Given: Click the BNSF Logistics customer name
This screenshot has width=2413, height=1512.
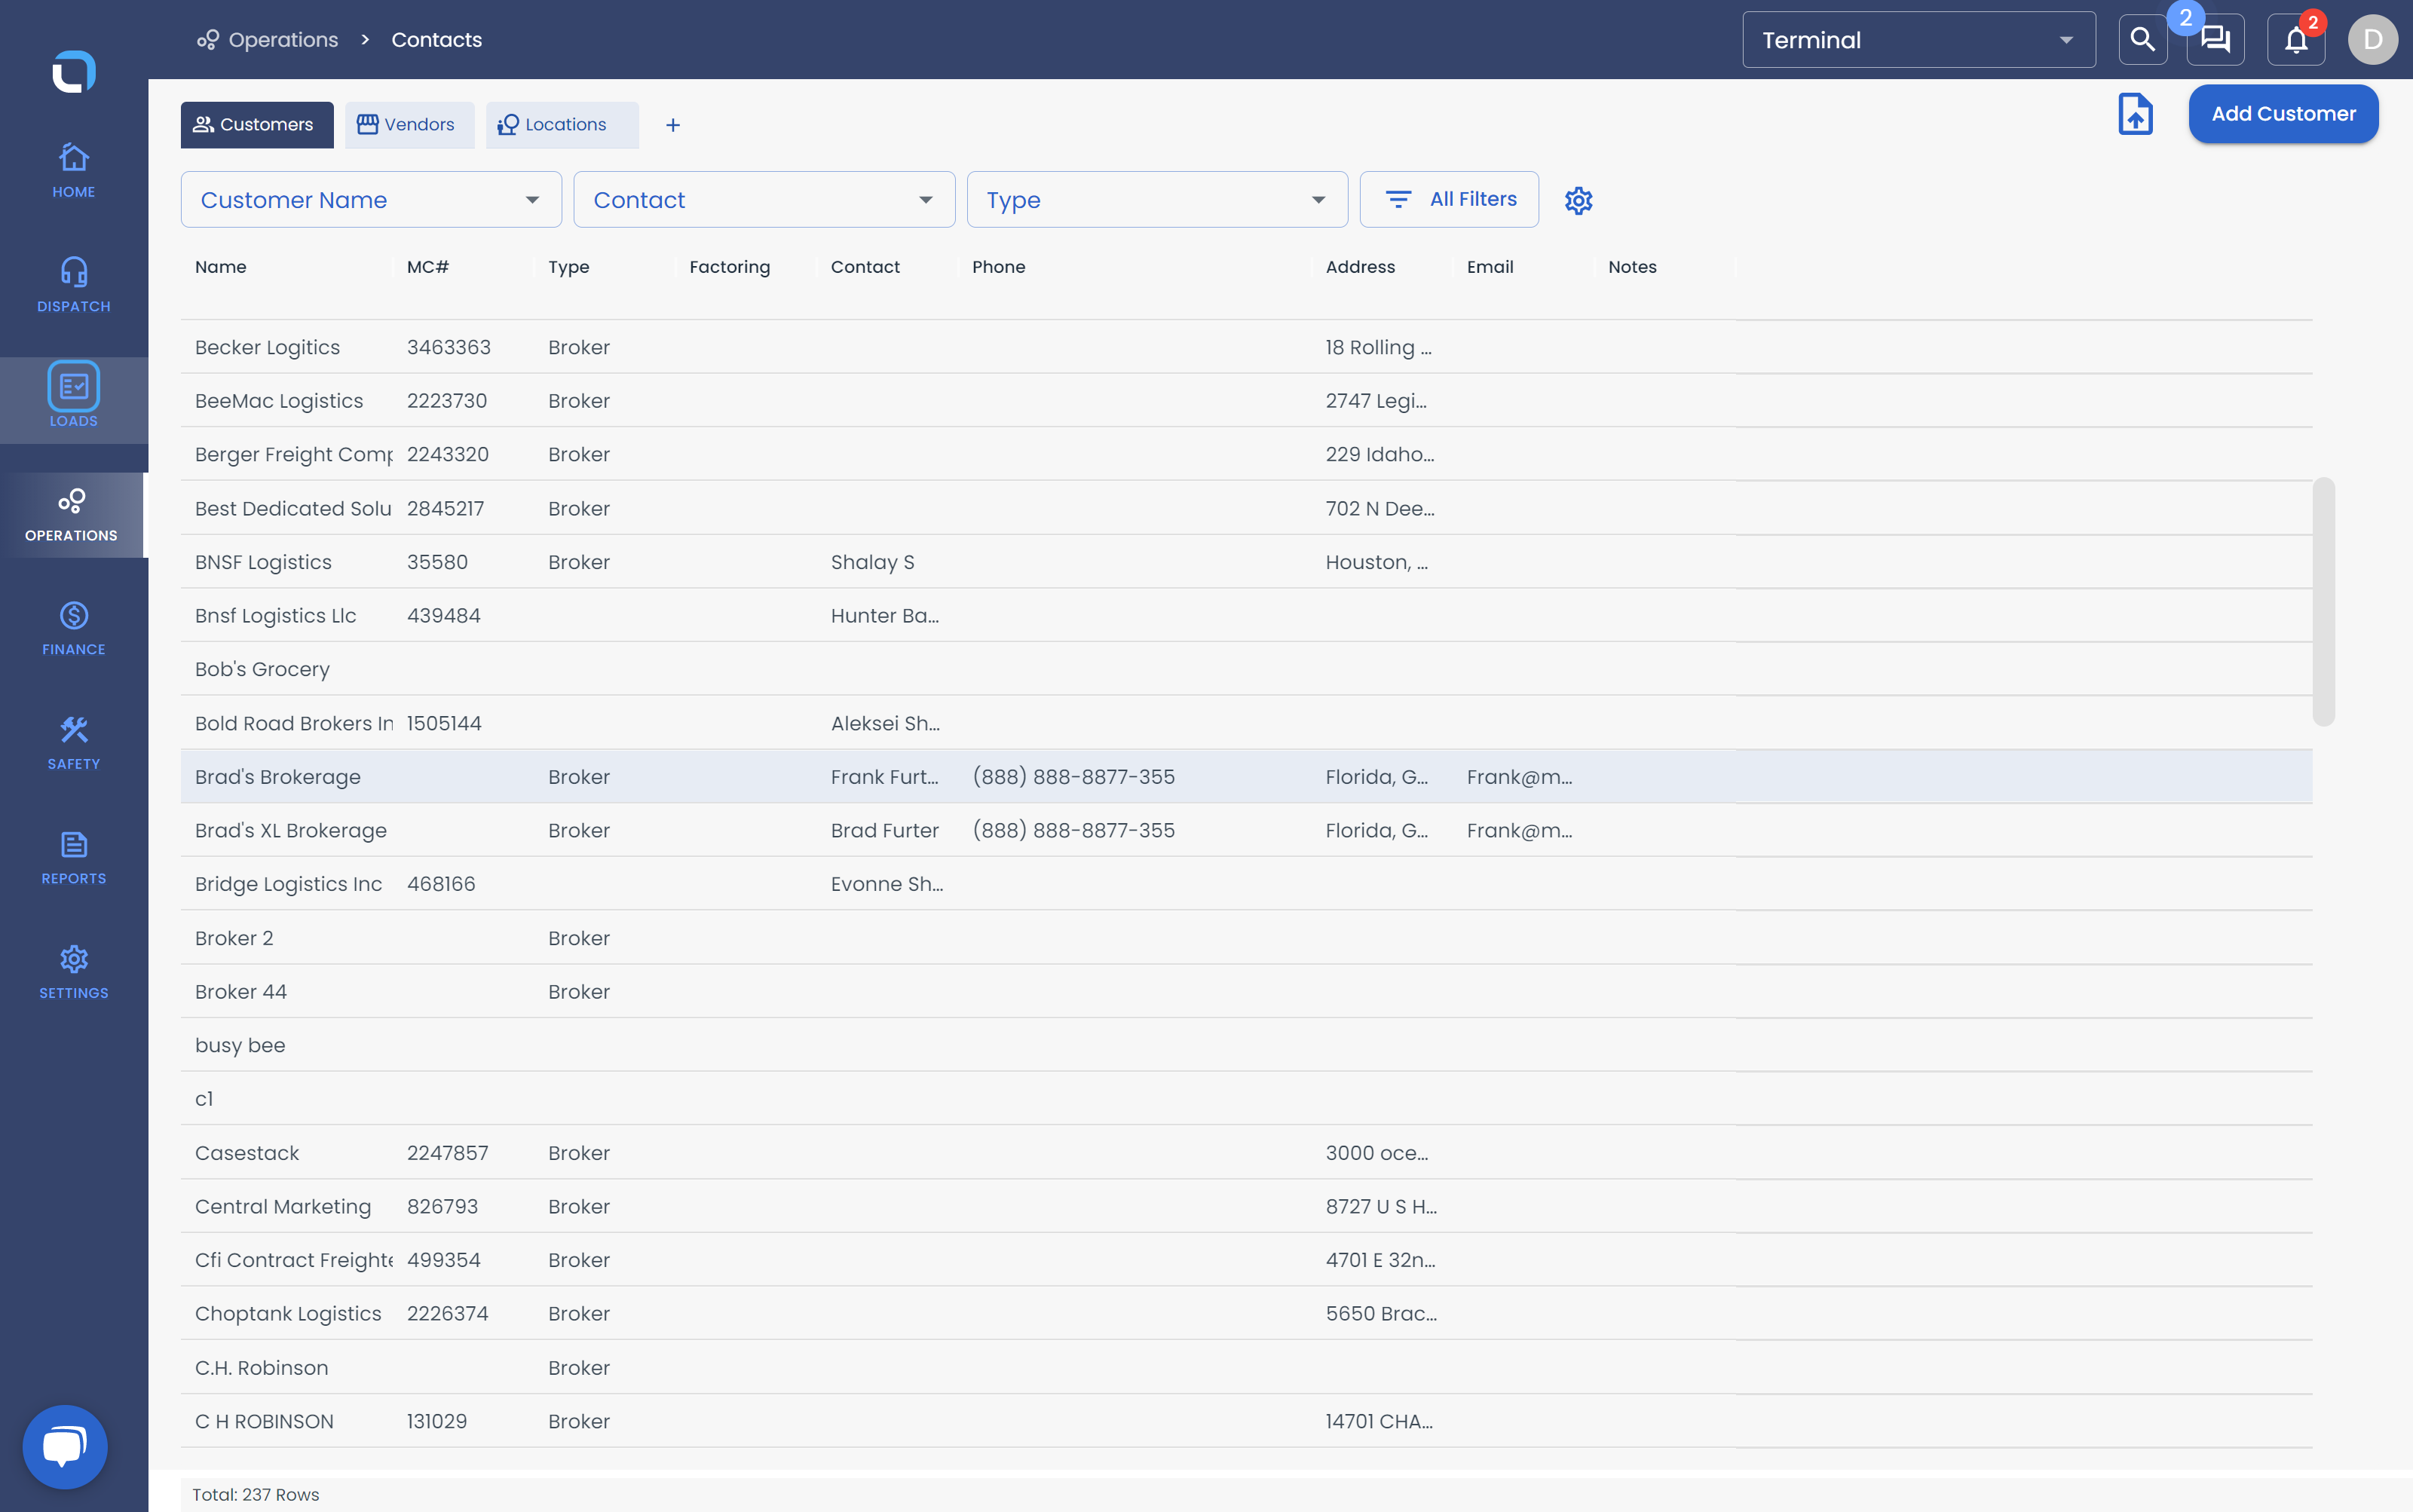Looking at the screenshot, I should click(x=263, y=562).
